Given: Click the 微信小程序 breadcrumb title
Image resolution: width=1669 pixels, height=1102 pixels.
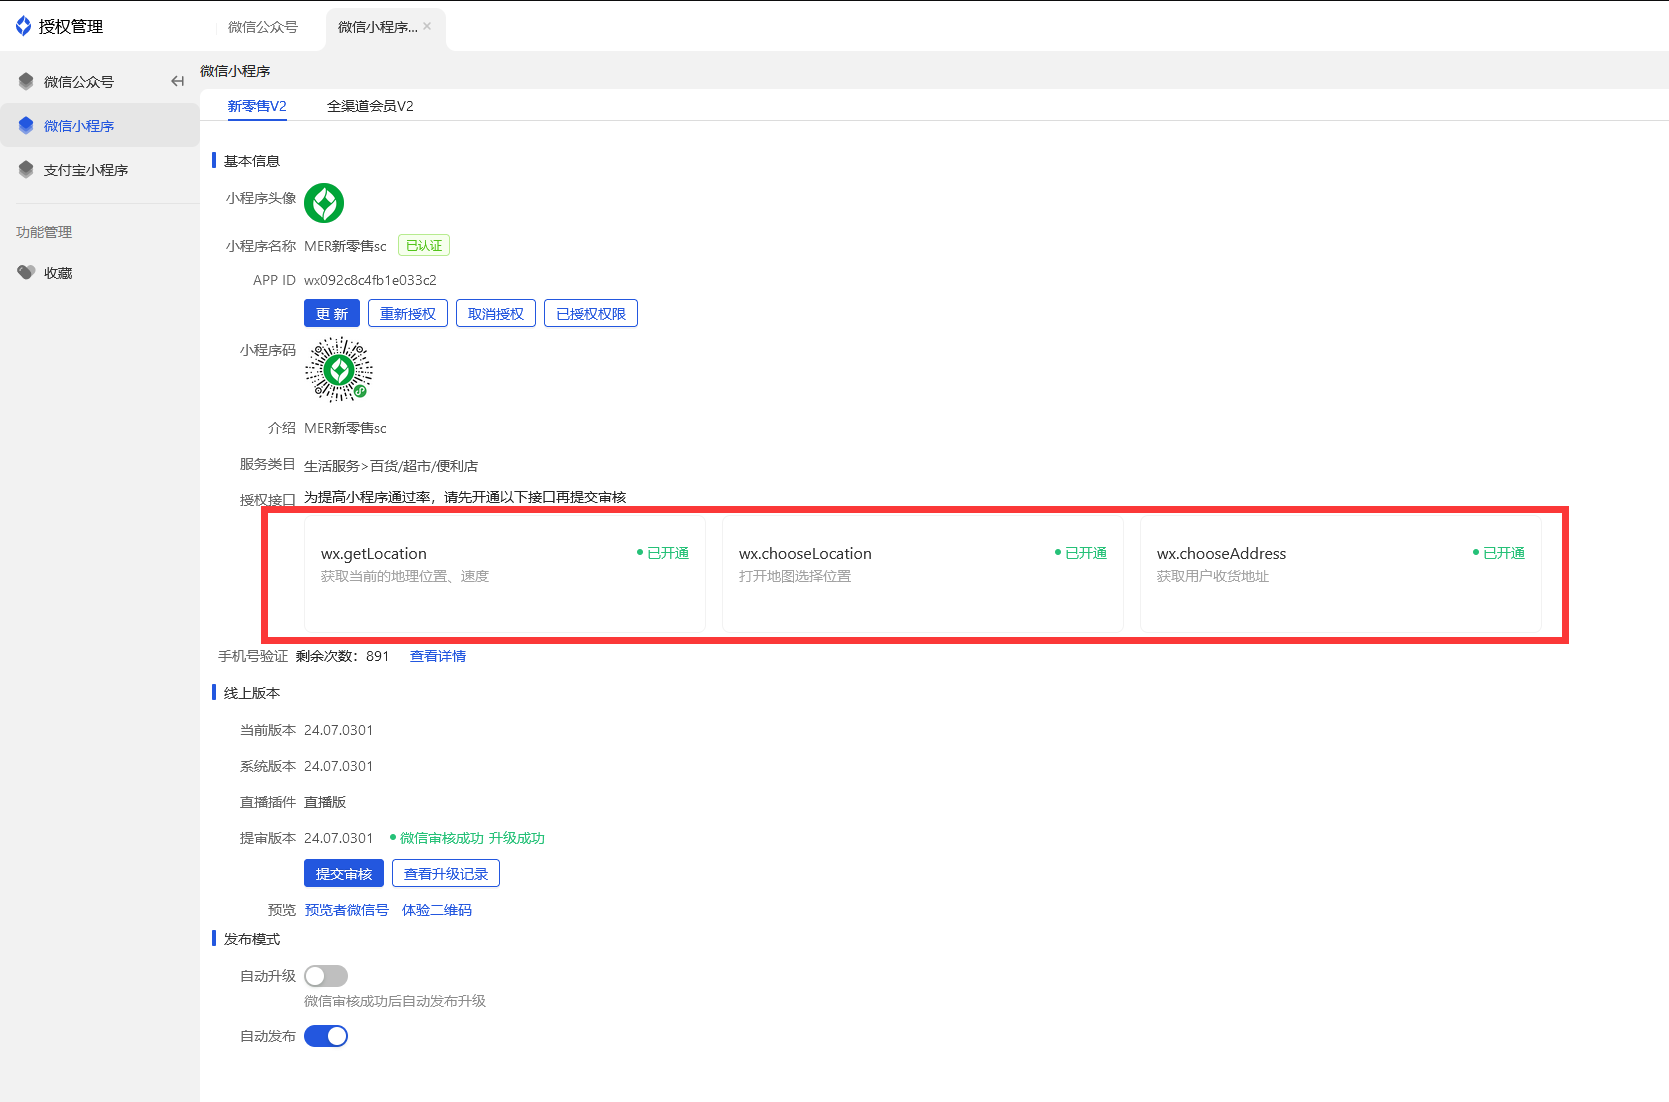Looking at the screenshot, I should 235,71.
